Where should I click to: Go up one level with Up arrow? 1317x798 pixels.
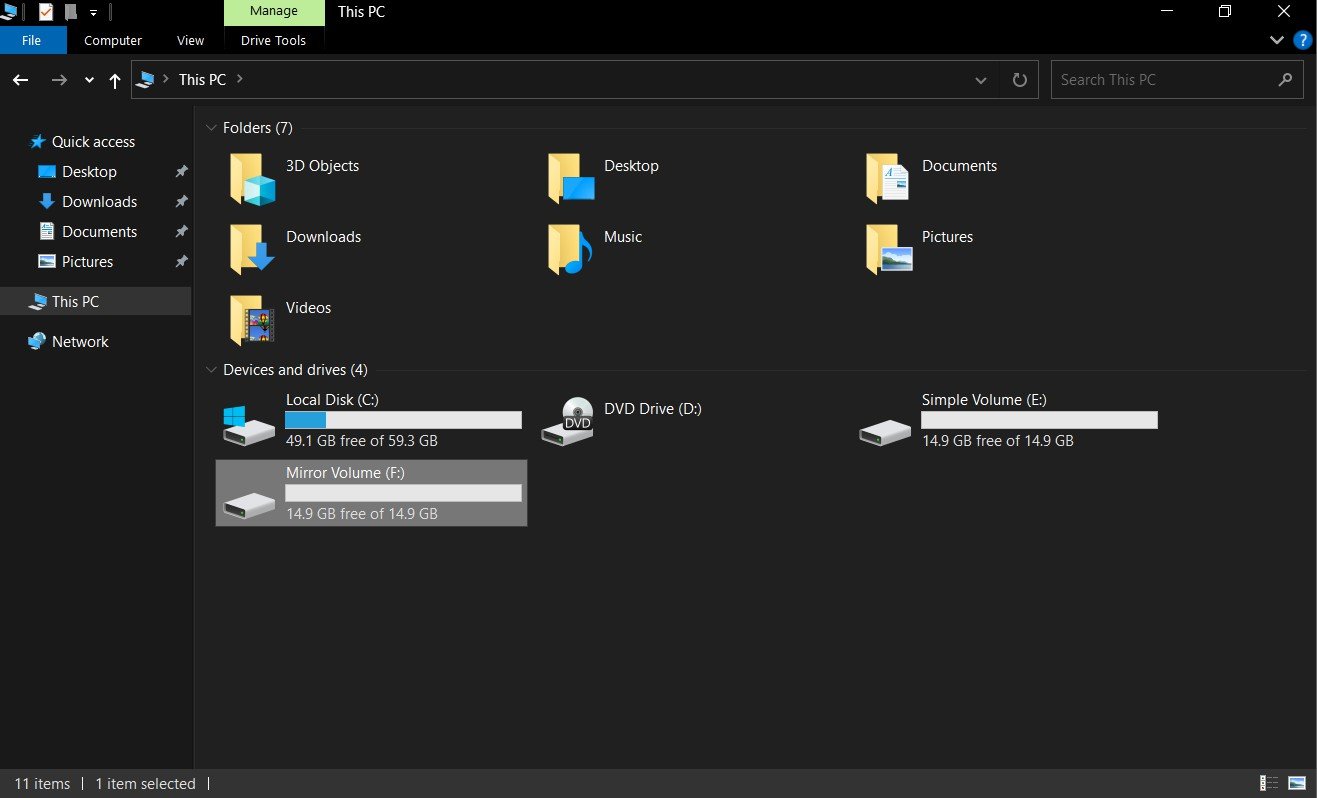pos(115,80)
